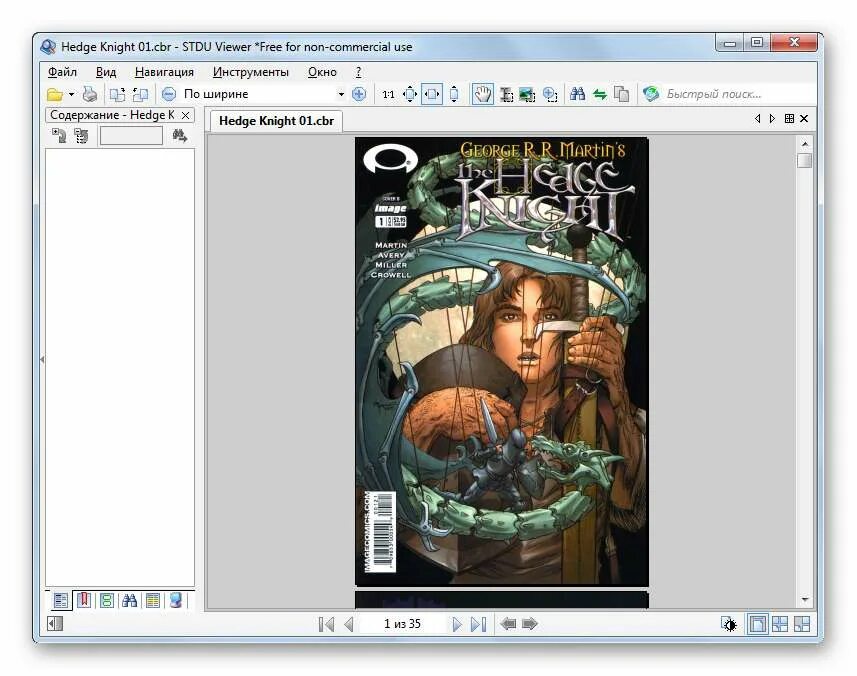Click the Print icon in toolbar
Viewport: 857px width, 676px height.
[x=90, y=95]
